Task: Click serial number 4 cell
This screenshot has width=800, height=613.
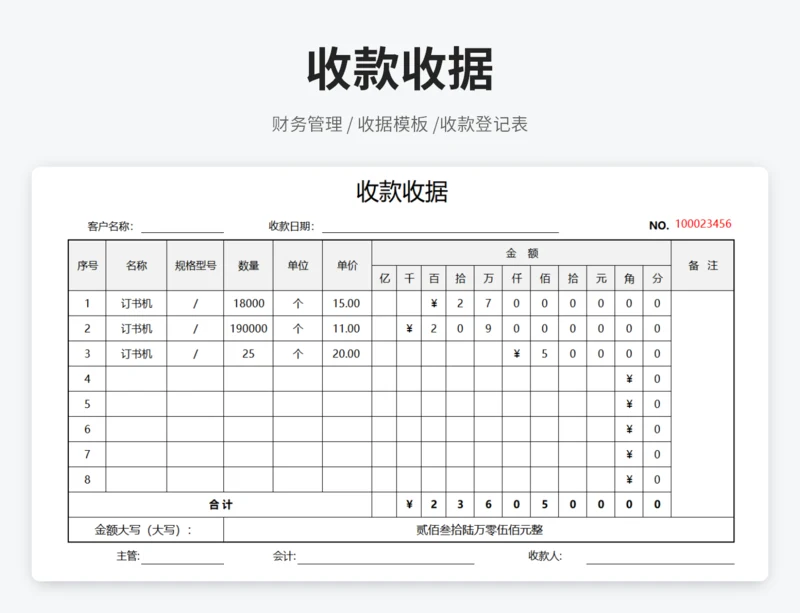Action: pos(87,379)
